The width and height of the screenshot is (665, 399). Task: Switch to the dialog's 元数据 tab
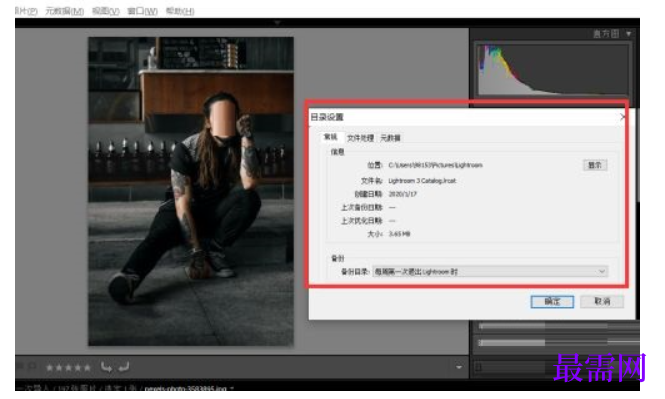point(390,138)
